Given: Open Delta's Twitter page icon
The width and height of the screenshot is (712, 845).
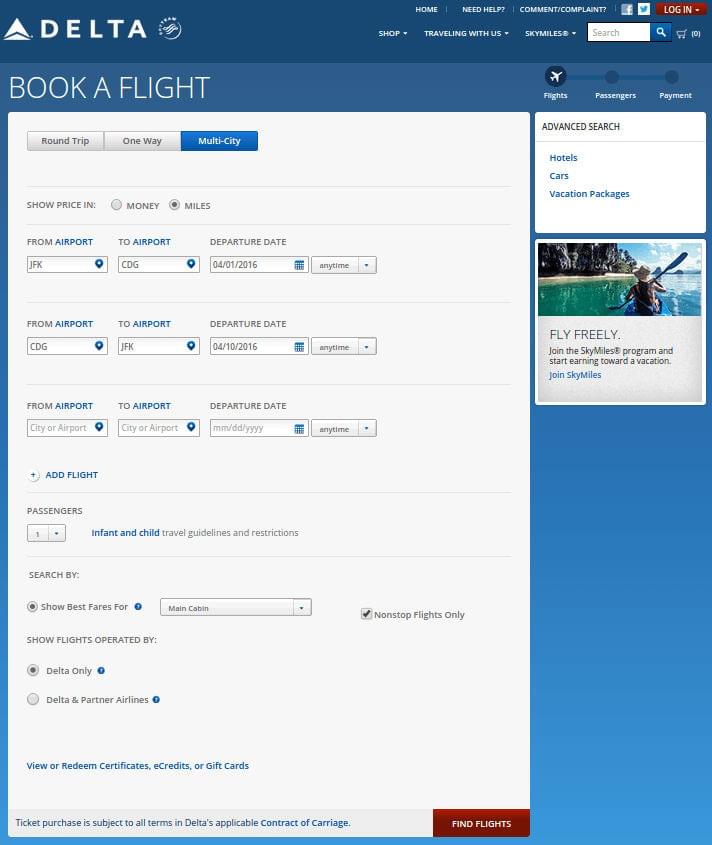Looking at the screenshot, I should click(644, 9).
